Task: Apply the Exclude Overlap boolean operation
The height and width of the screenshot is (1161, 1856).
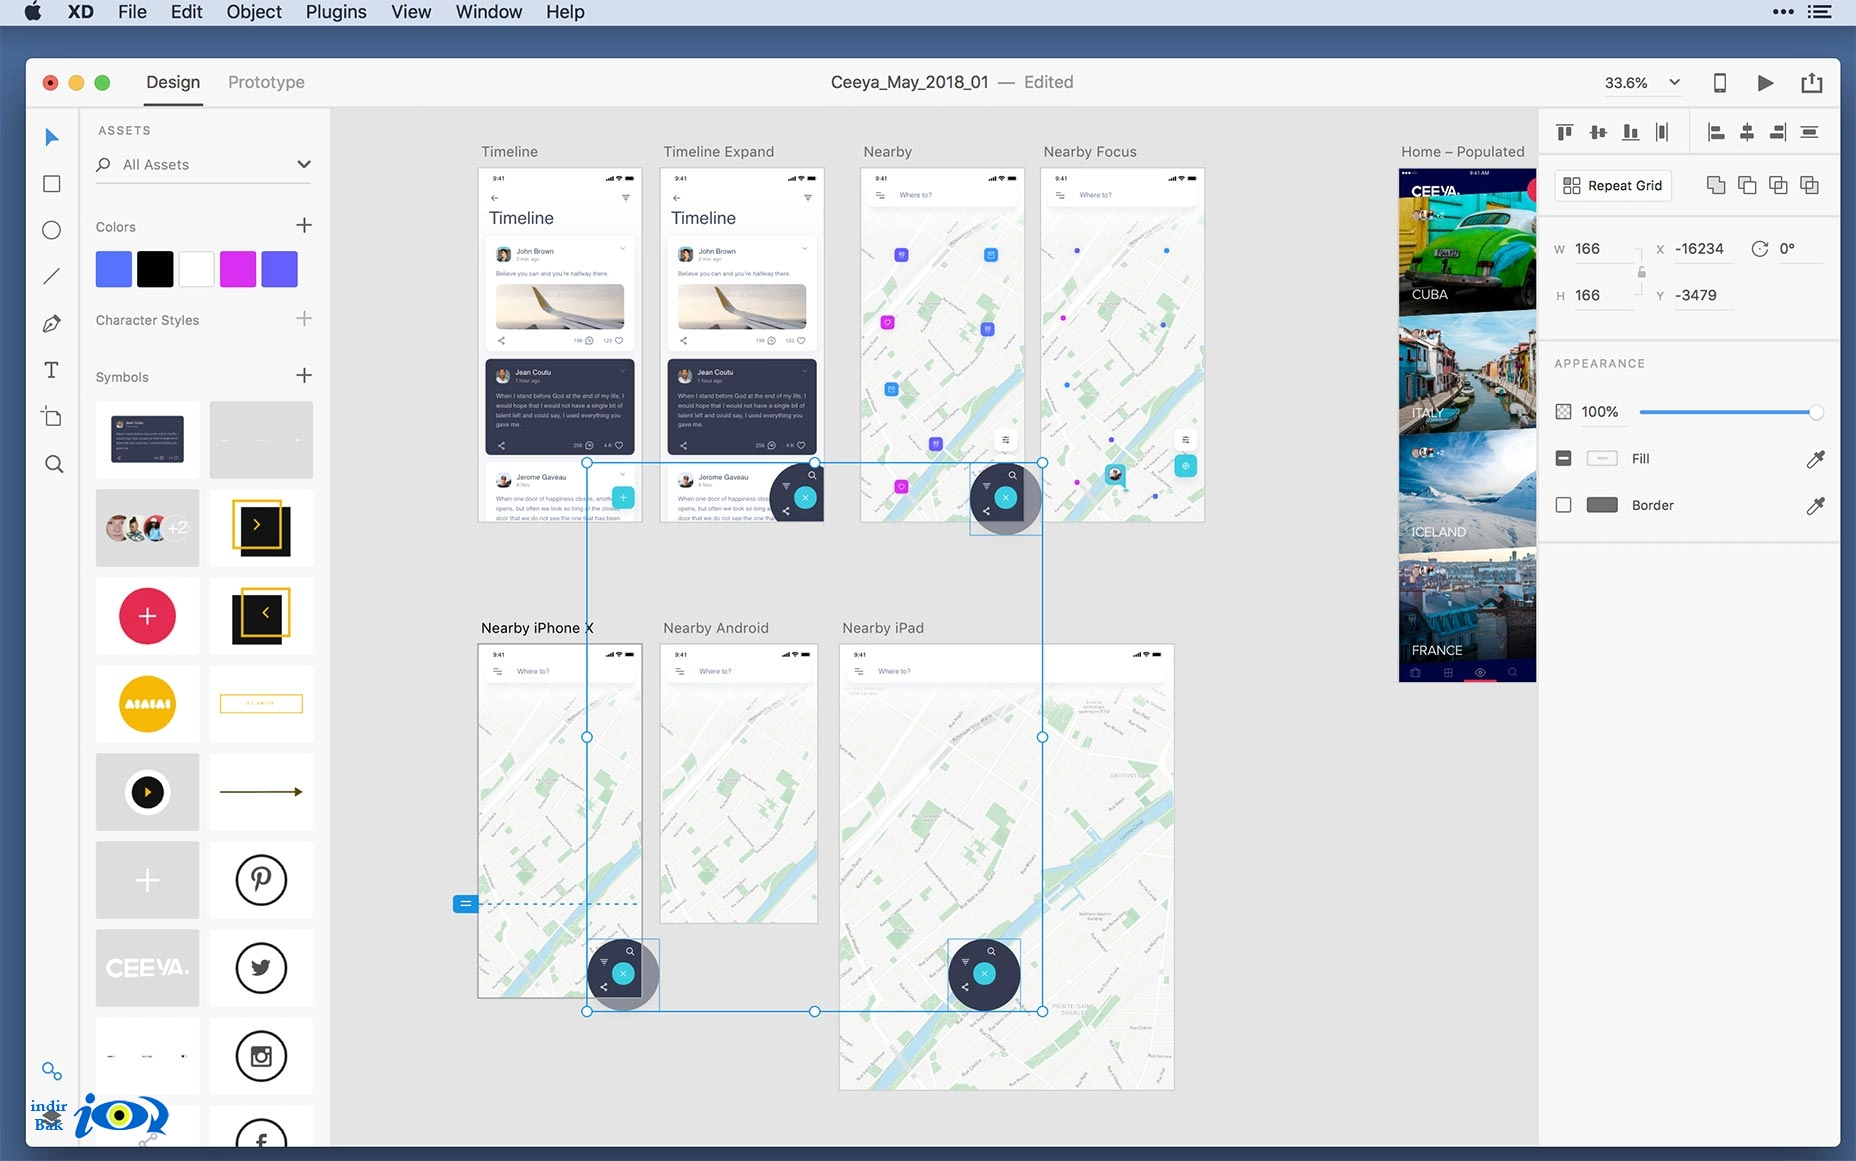Action: pos(1809,185)
